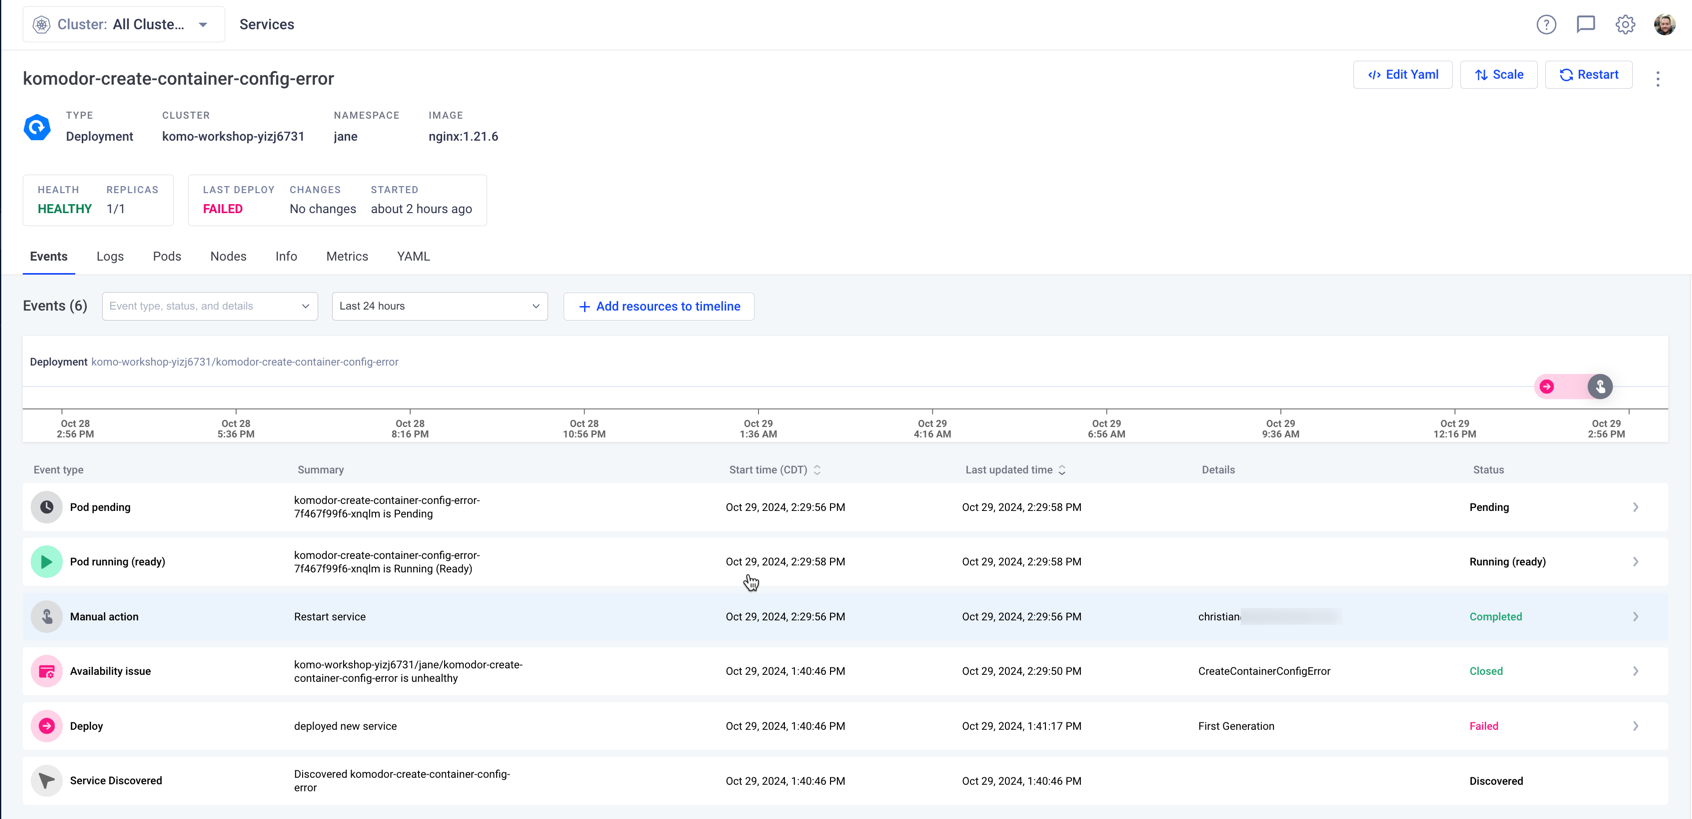The height and width of the screenshot is (819, 1692).
Task: Open the event type filter dropdown
Action: coord(210,306)
